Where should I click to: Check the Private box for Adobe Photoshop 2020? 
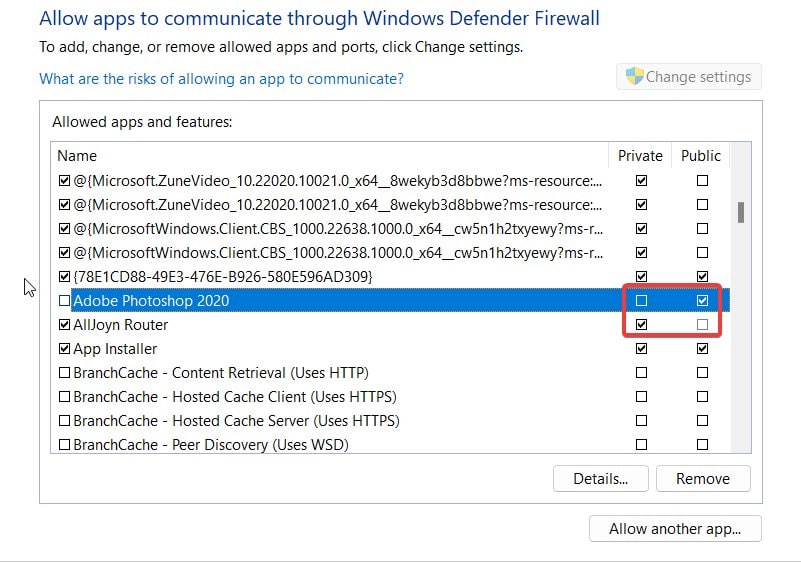coord(641,300)
